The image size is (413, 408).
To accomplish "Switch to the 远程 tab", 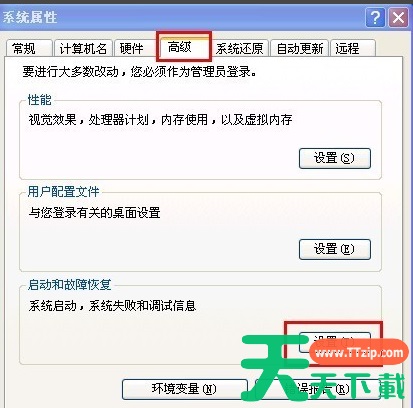I will point(353,49).
